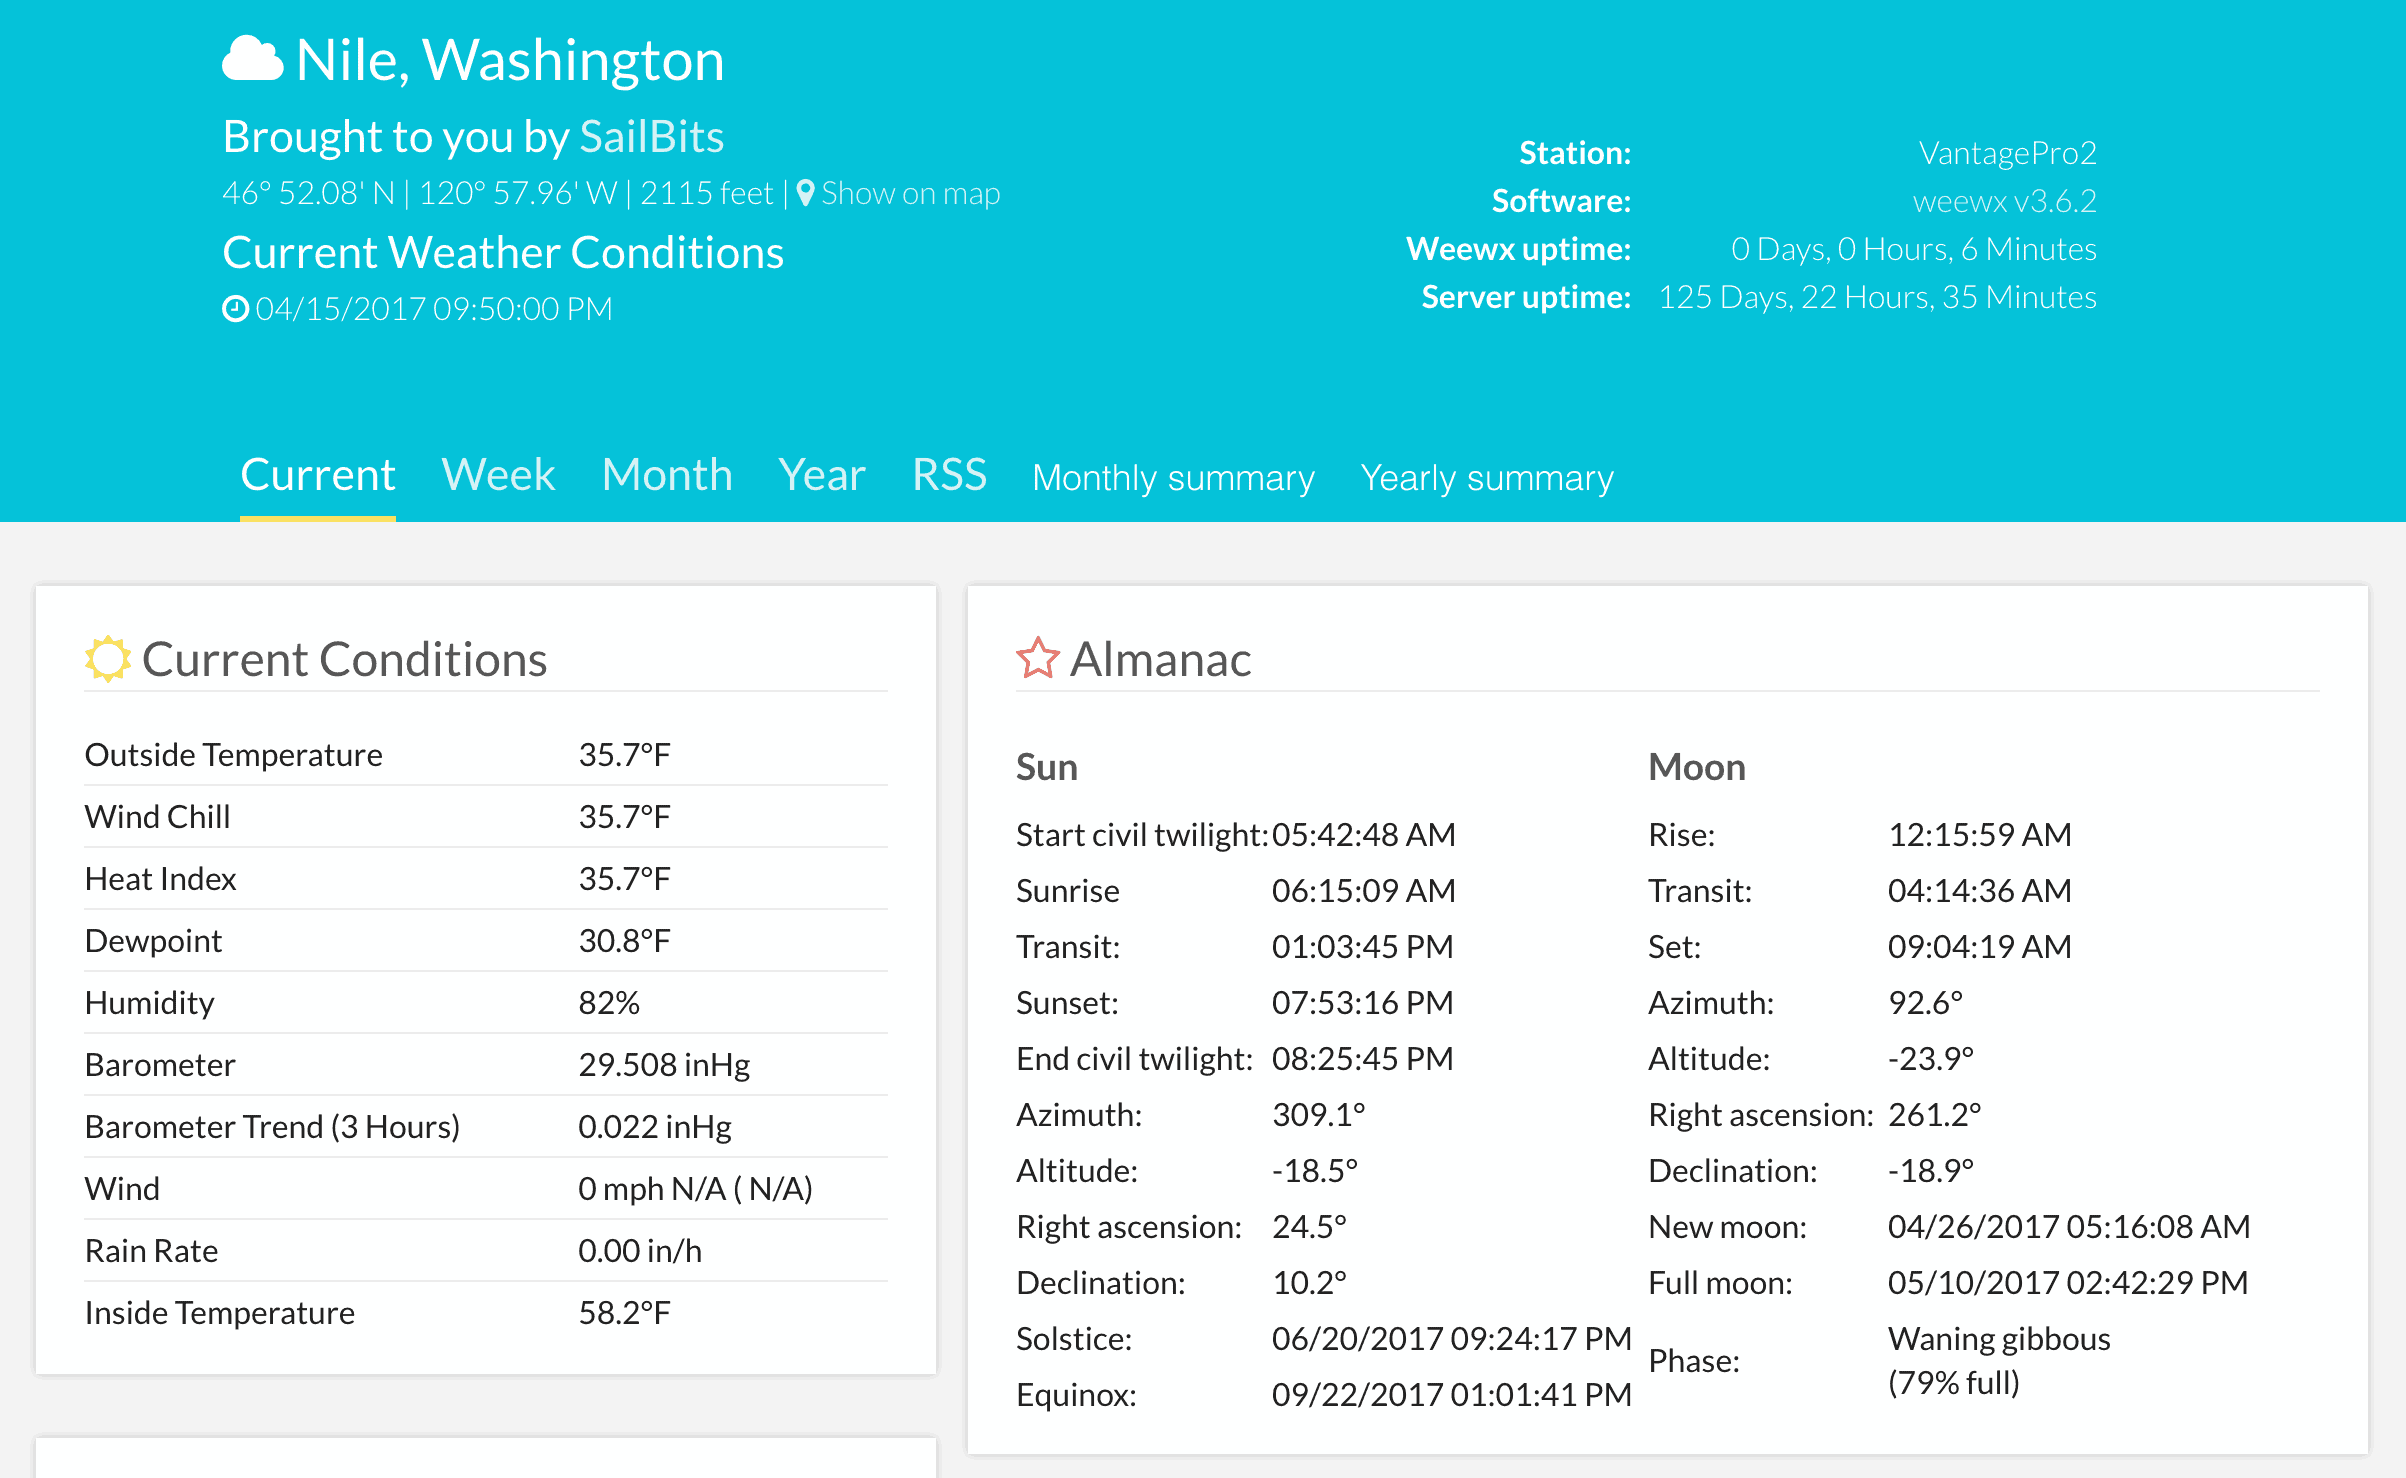Click the sun icon by Current Conditions

point(107,659)
